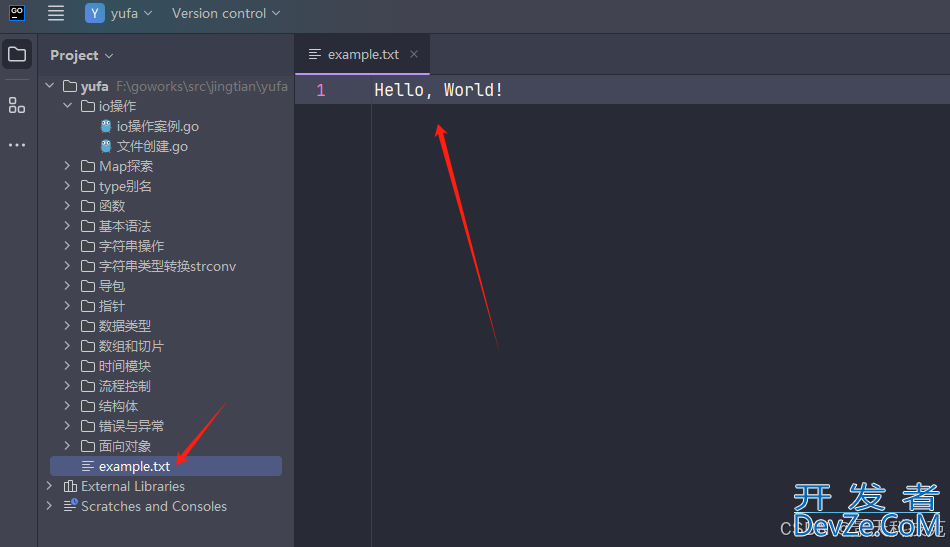Expand the 数组和切片 folder chevron
The width and height of the screenshot is (950, 547).
tap(67, 346)
